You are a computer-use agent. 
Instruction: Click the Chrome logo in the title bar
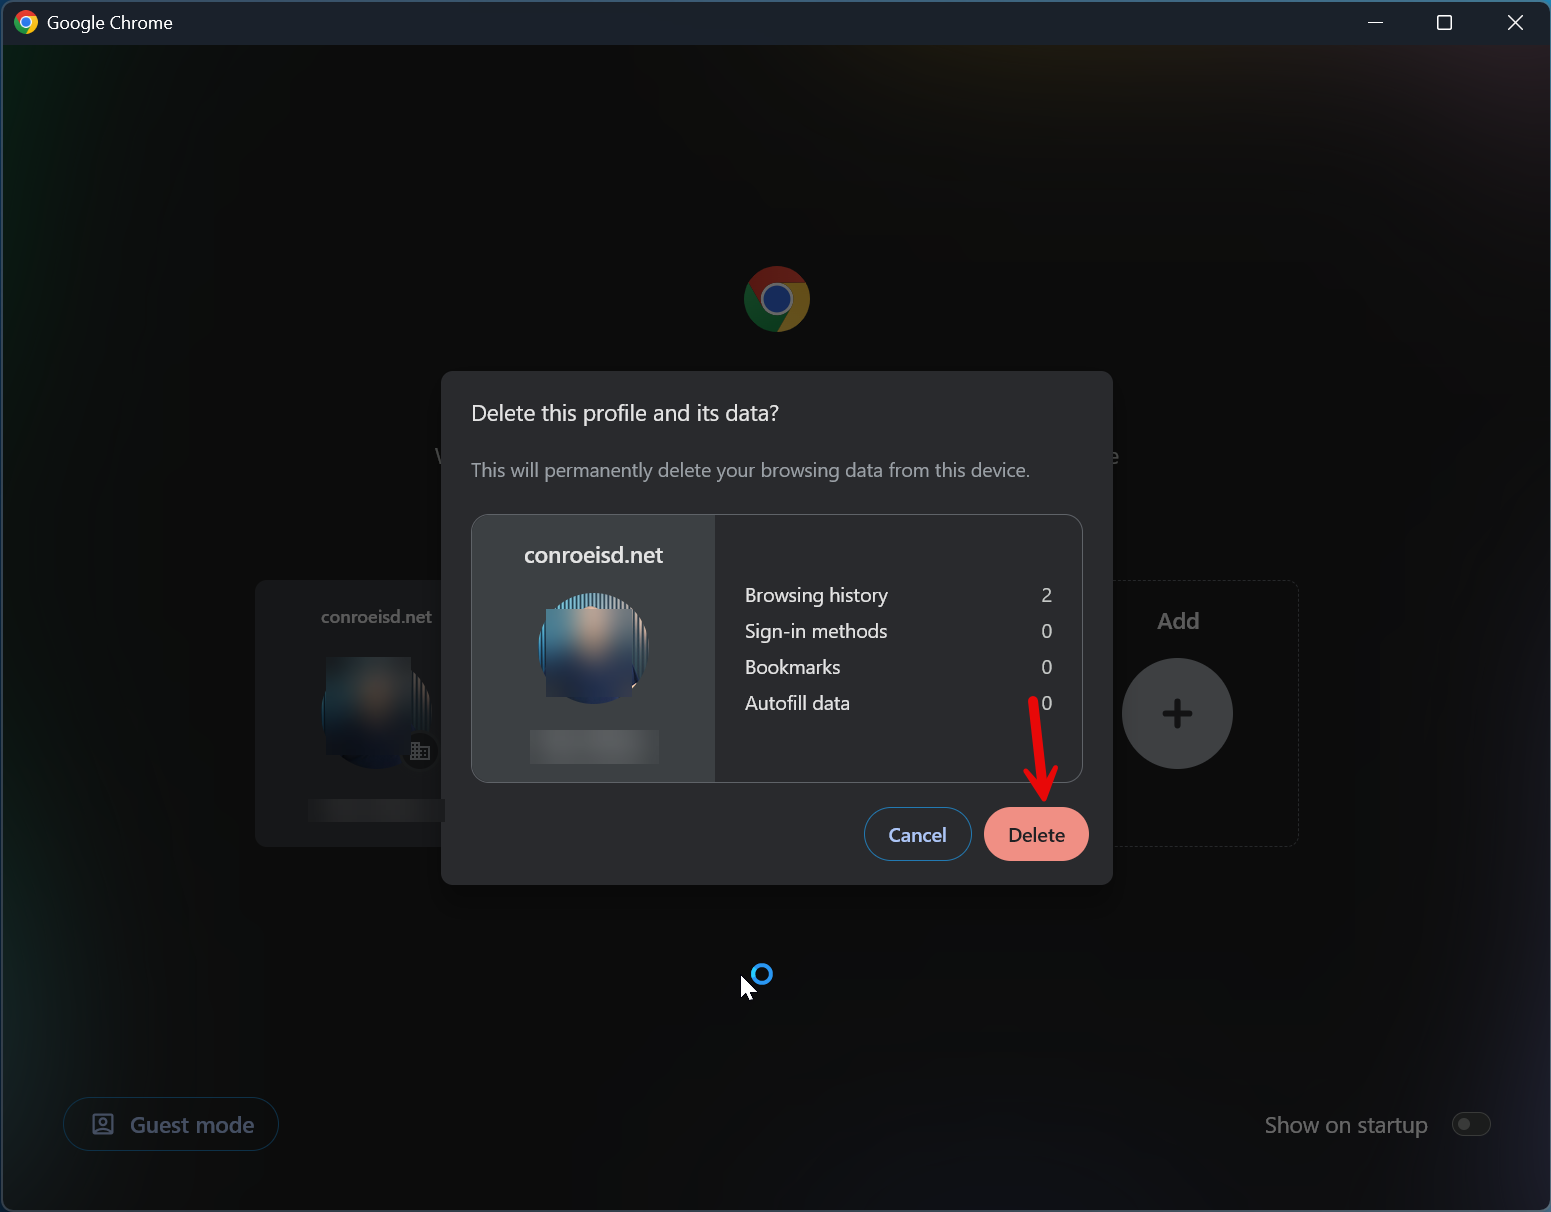tap(26, 22)
